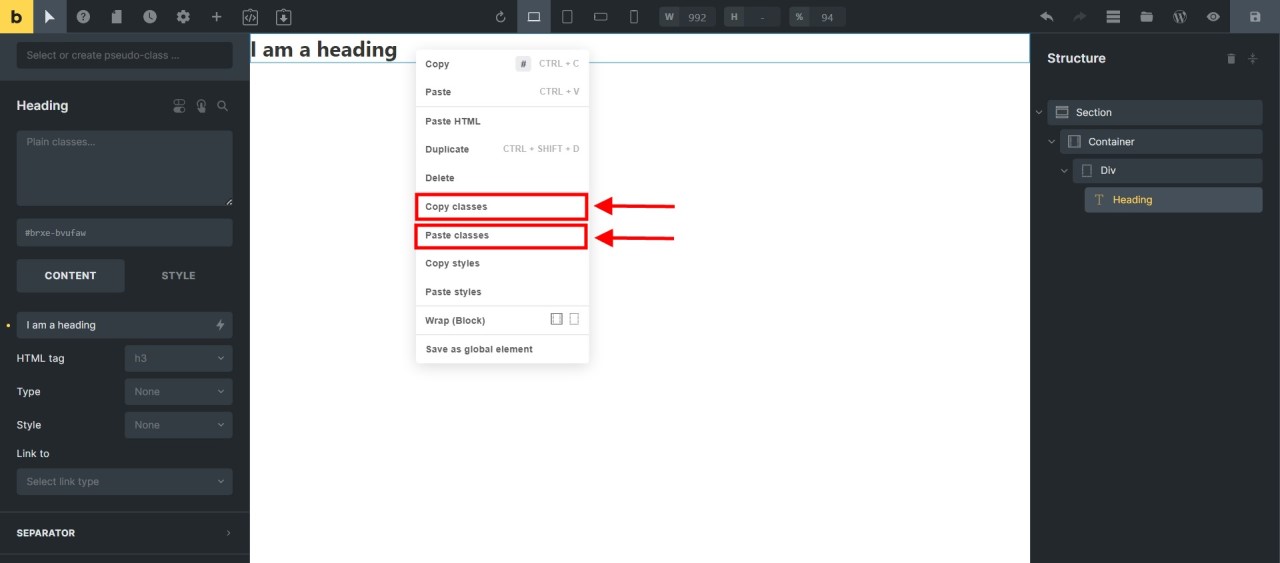The height and width of the screenshot is (563, 1280).
Task: Collapse the Section tree item
Action: point(1039,113)
